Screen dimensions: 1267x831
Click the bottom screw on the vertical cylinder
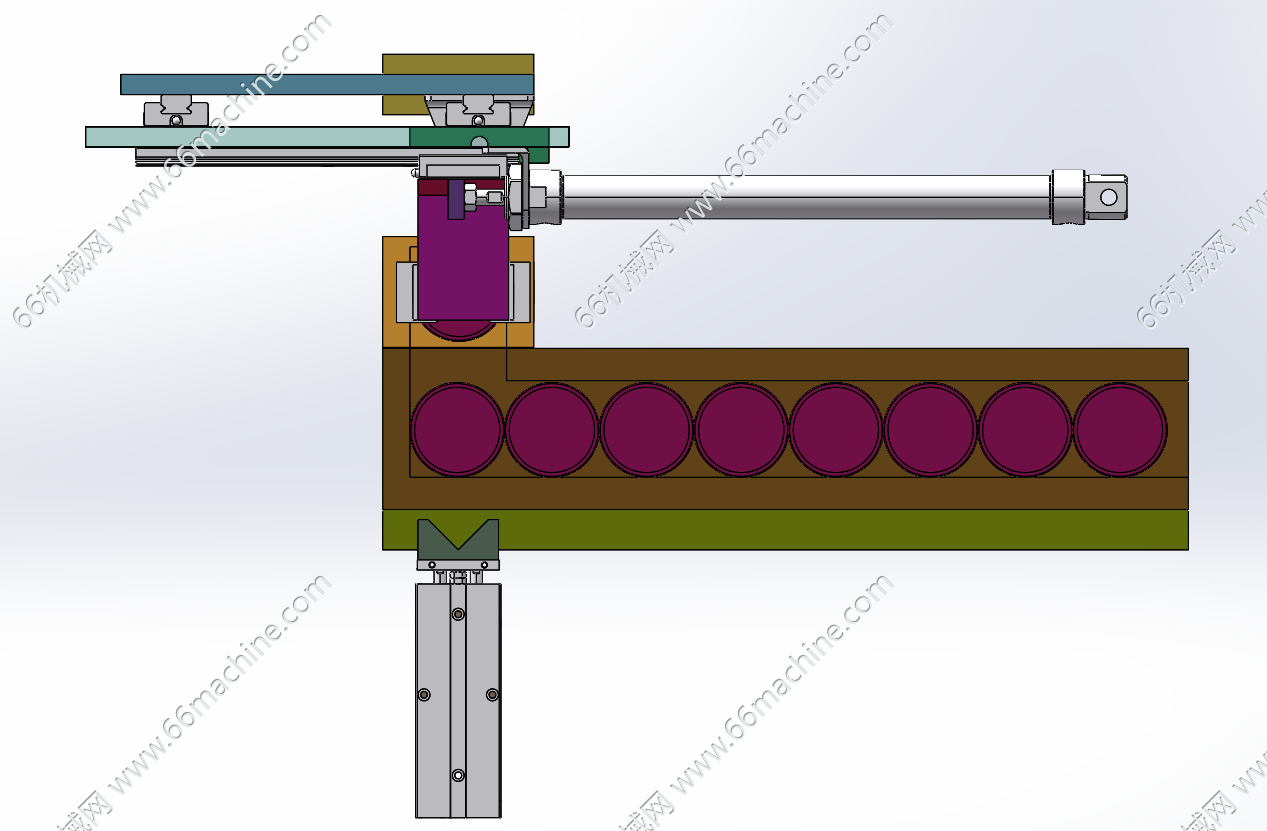(458, 775)
